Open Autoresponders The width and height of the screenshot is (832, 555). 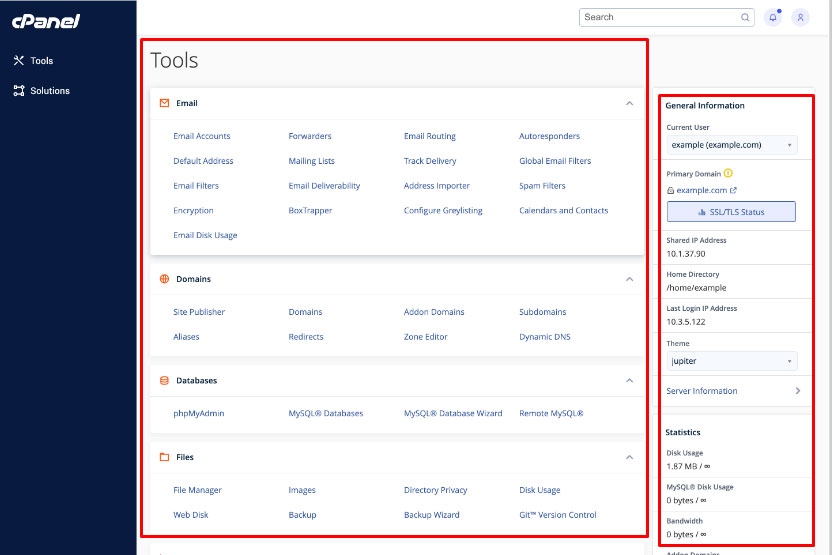pos(549,136)
